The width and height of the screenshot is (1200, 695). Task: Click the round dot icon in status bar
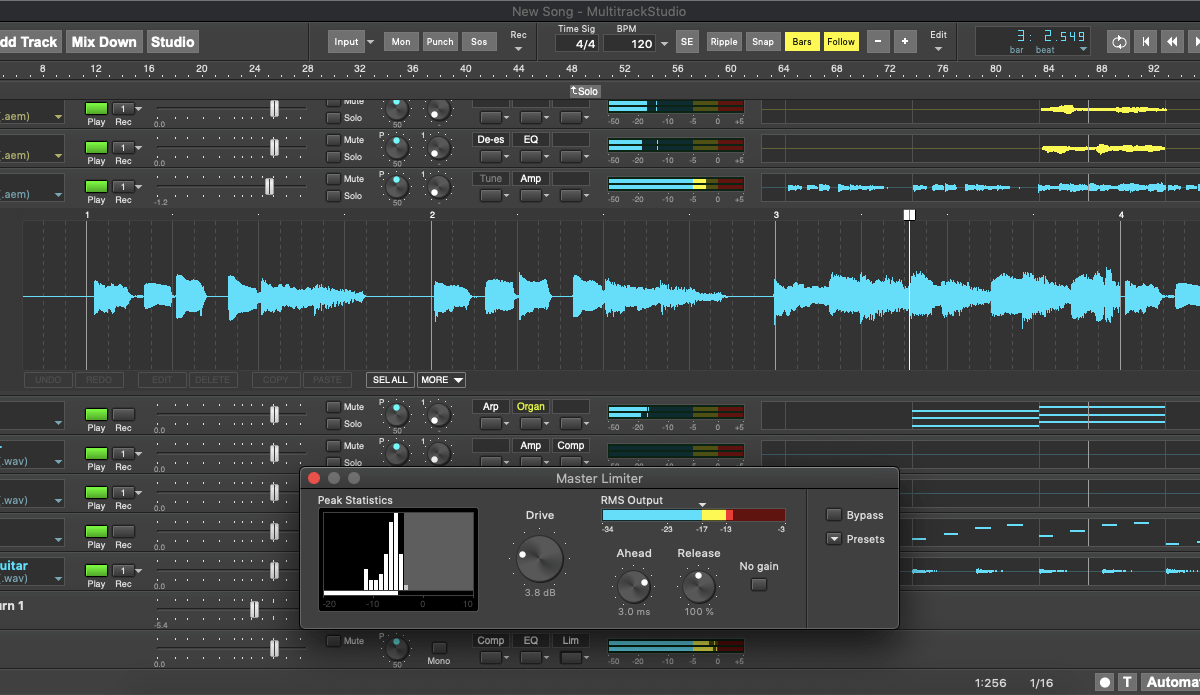(1105, 682)
